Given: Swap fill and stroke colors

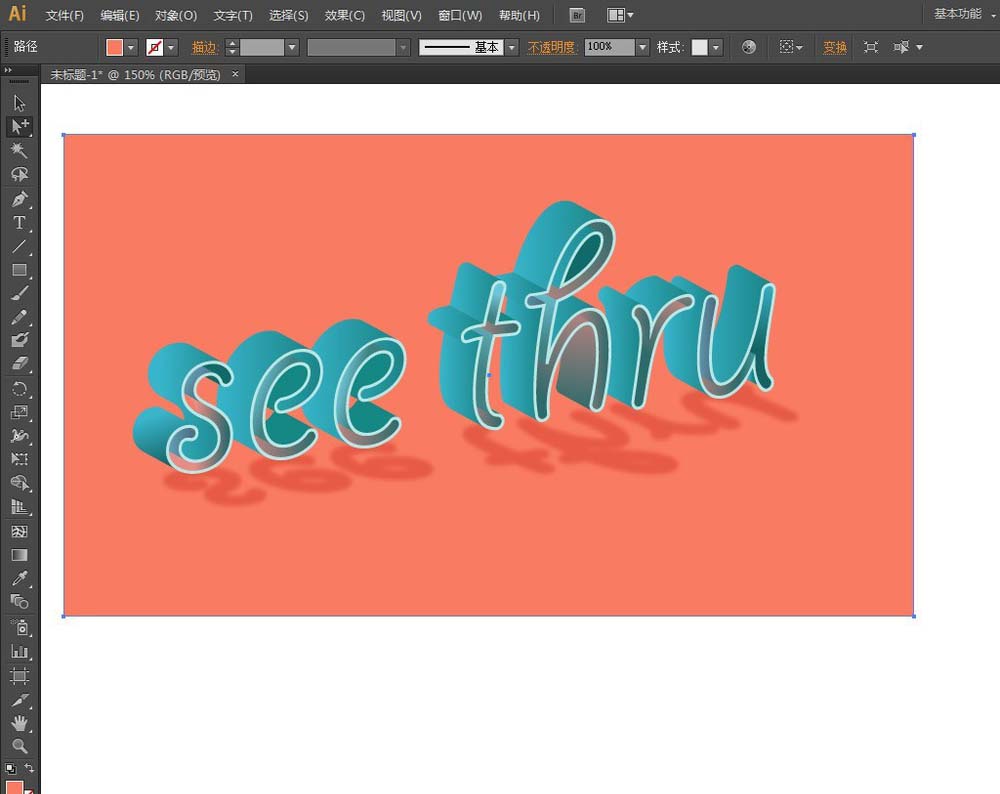Looking at the screenshot, I should tap(29, 768).
